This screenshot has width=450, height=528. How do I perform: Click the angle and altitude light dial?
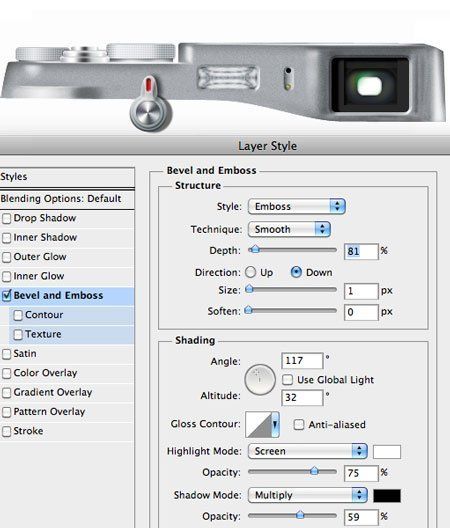point(260,380)
